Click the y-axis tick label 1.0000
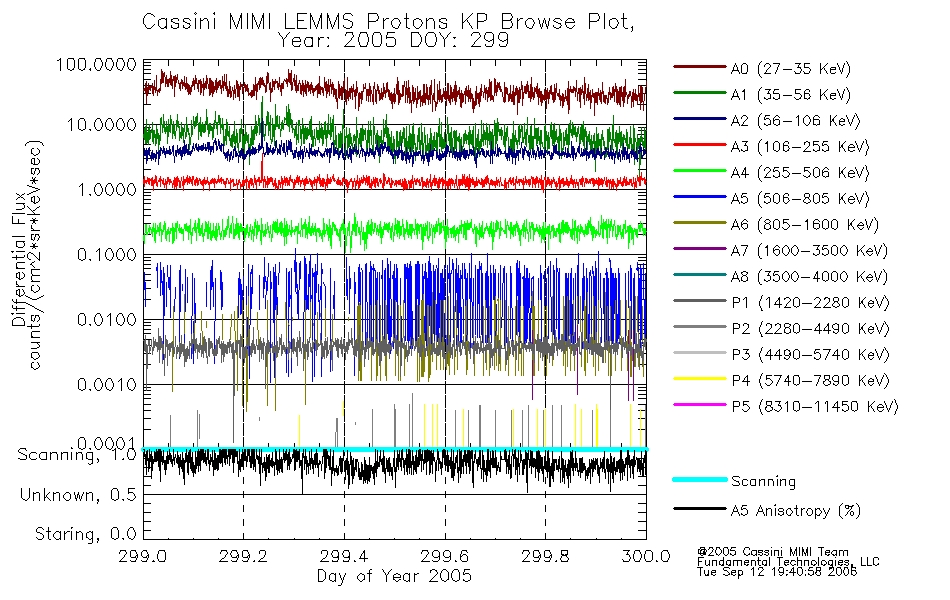Screen dimensions: 950x600 (x=107, y=190)
